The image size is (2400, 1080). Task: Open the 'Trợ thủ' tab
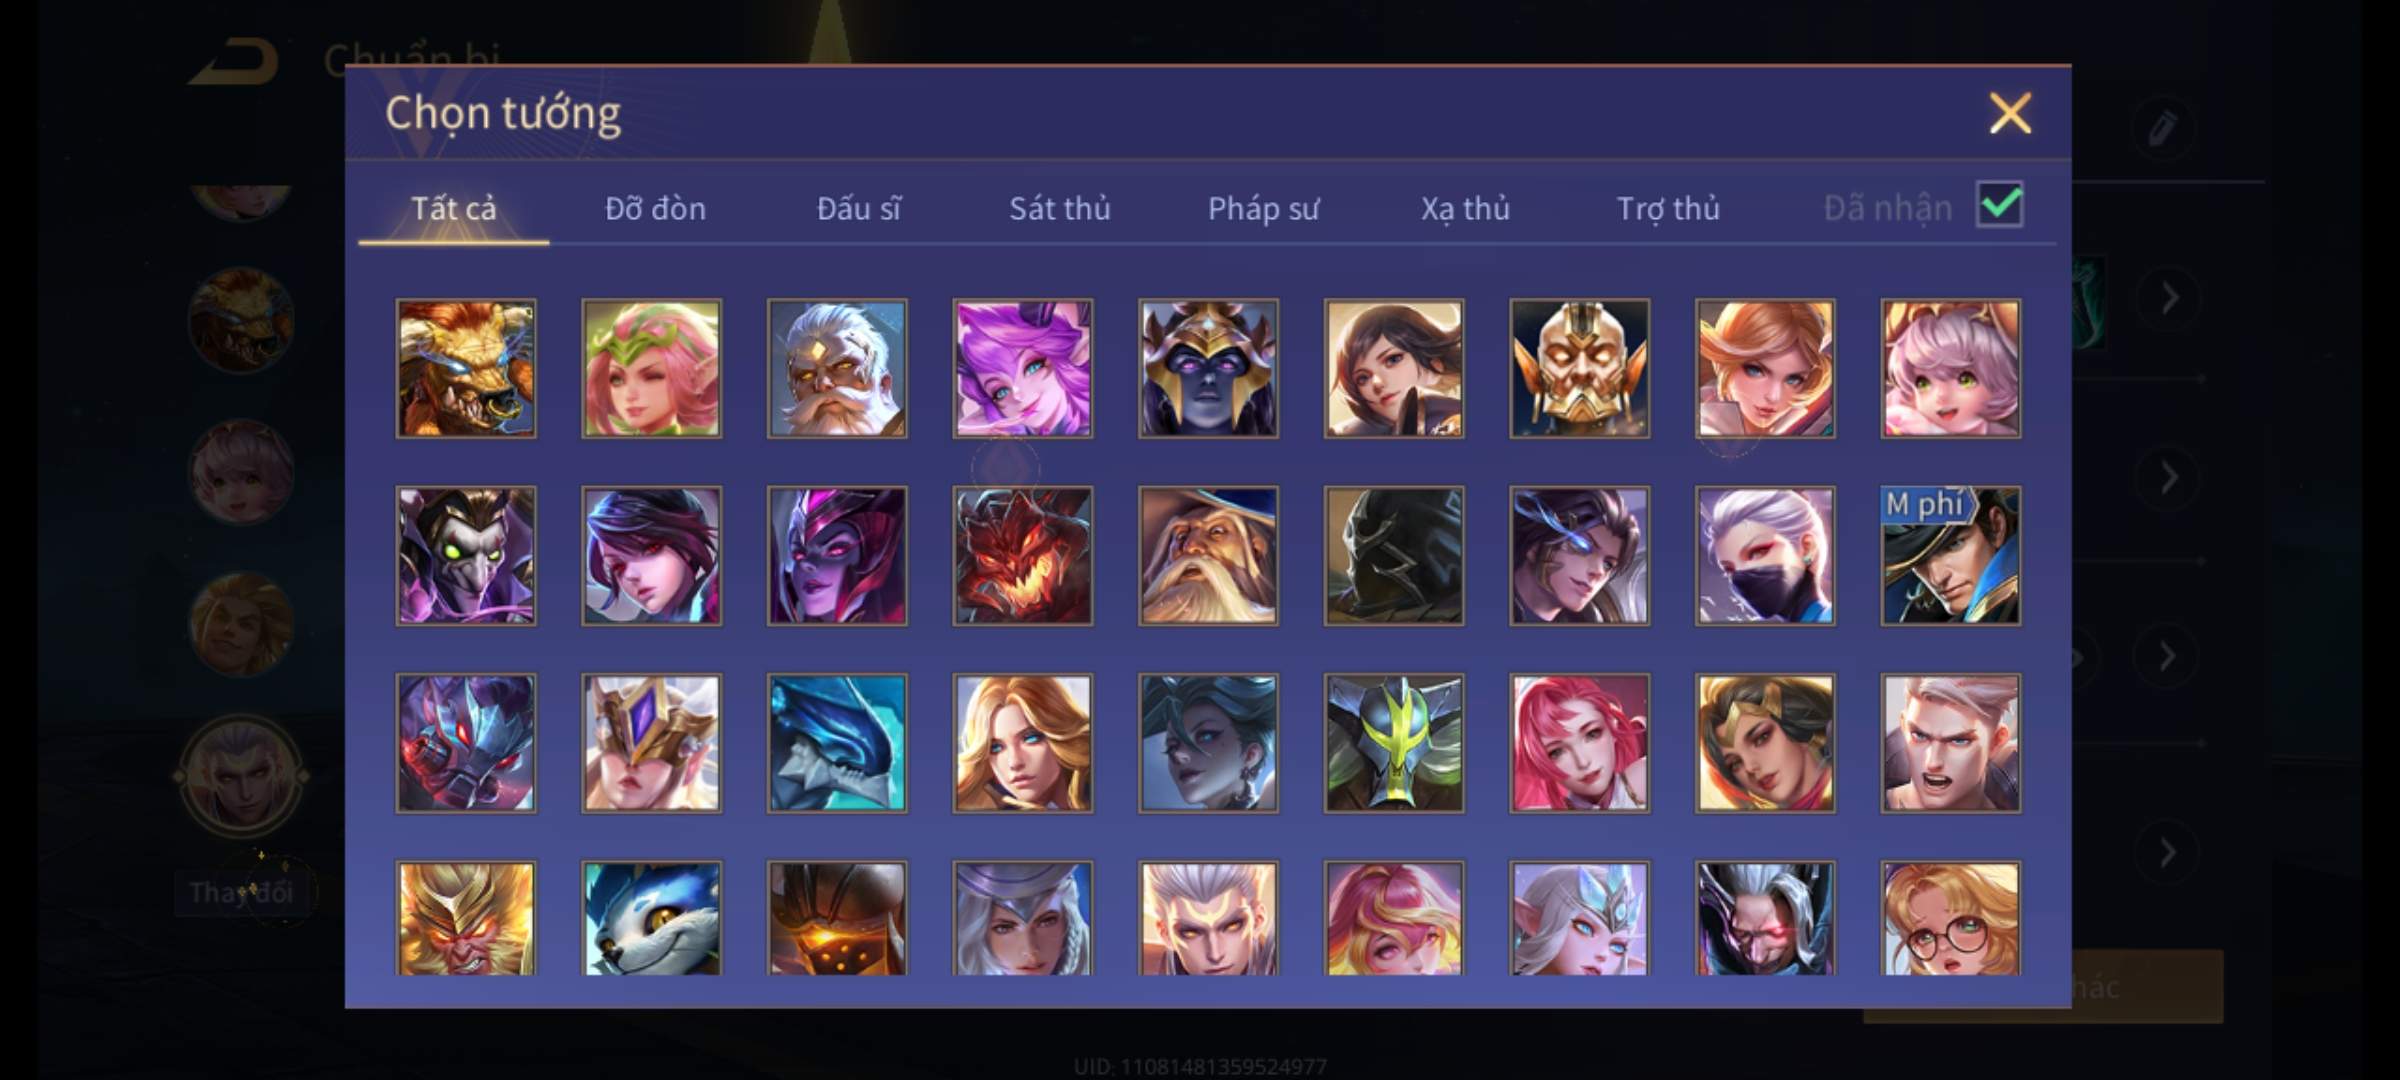1668,208
